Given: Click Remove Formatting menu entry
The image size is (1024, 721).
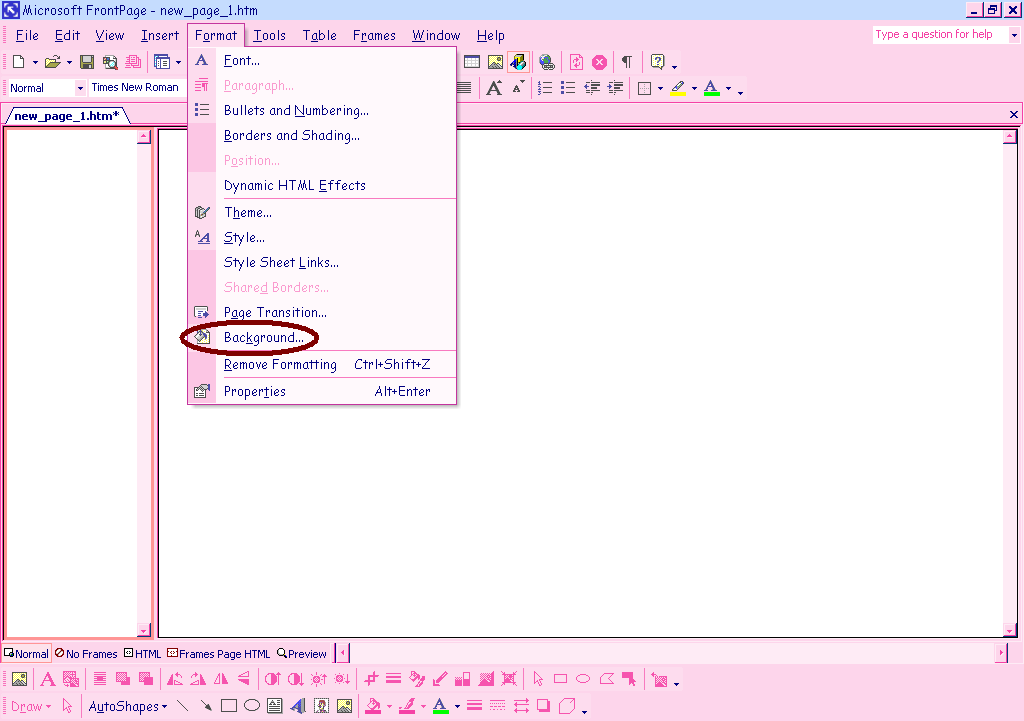Looking at the screenshot, I should click(x=322, y=364).
